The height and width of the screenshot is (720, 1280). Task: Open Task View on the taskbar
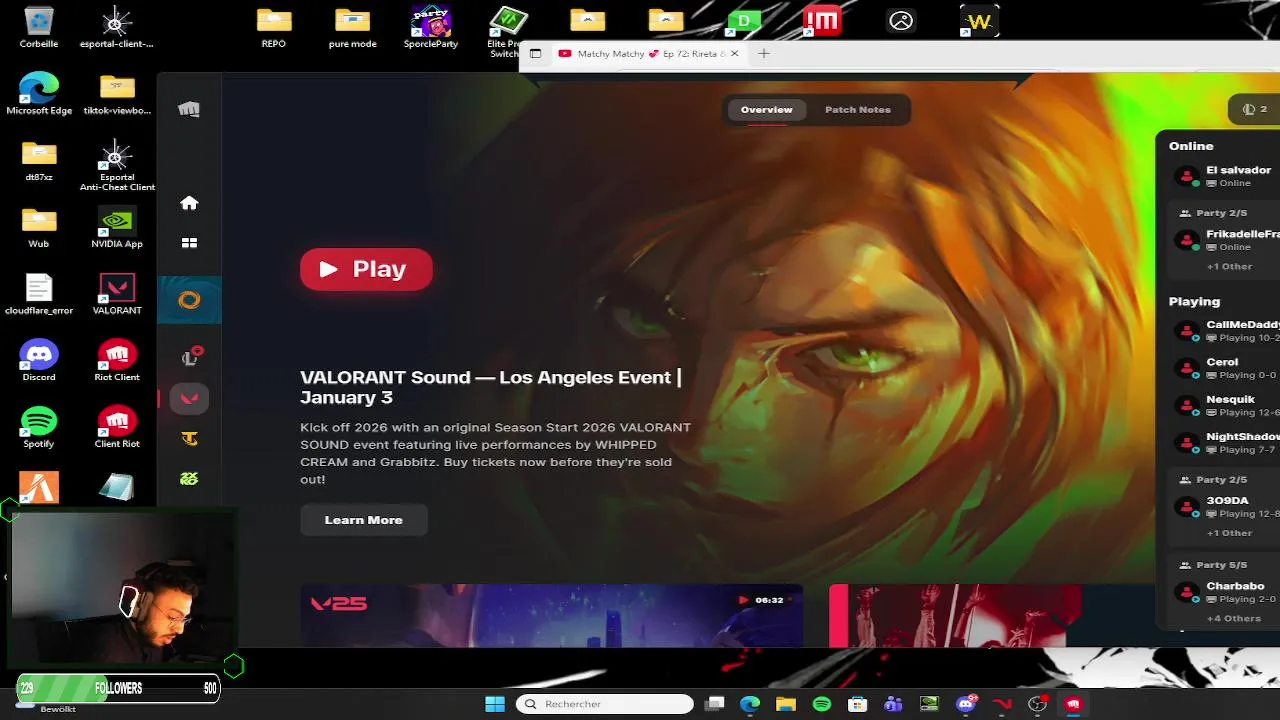tap(714, 704)
